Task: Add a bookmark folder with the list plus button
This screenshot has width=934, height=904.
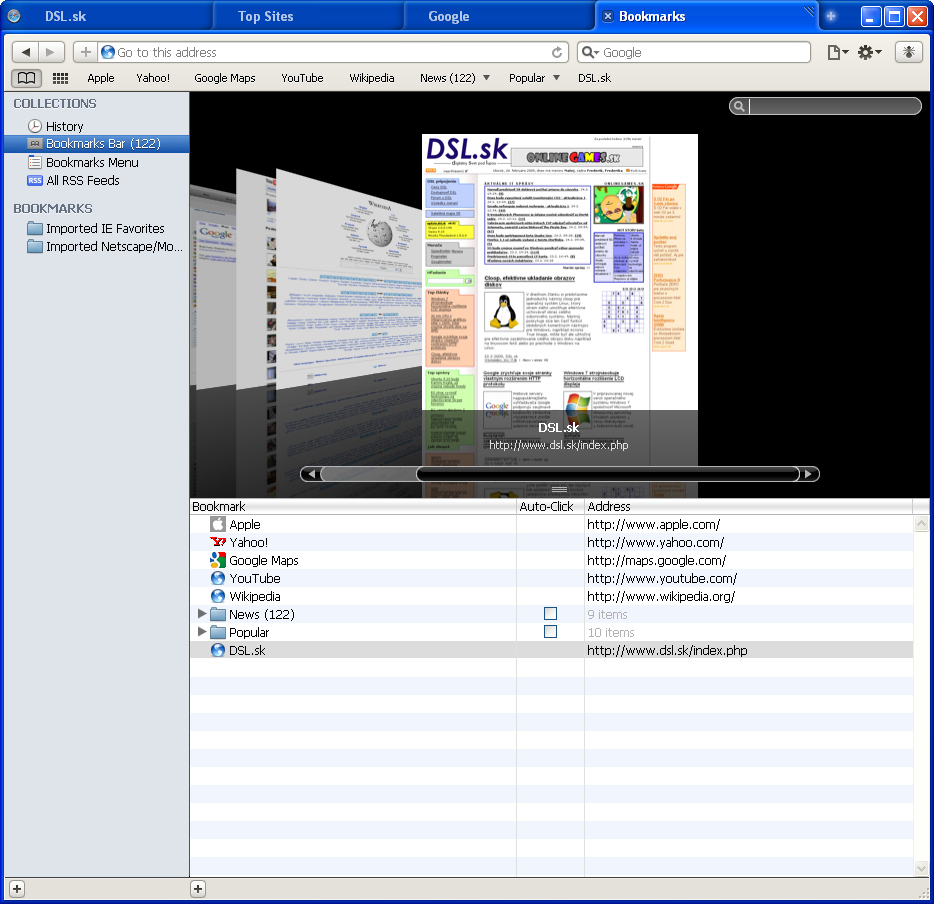Action: click(198, 889)
